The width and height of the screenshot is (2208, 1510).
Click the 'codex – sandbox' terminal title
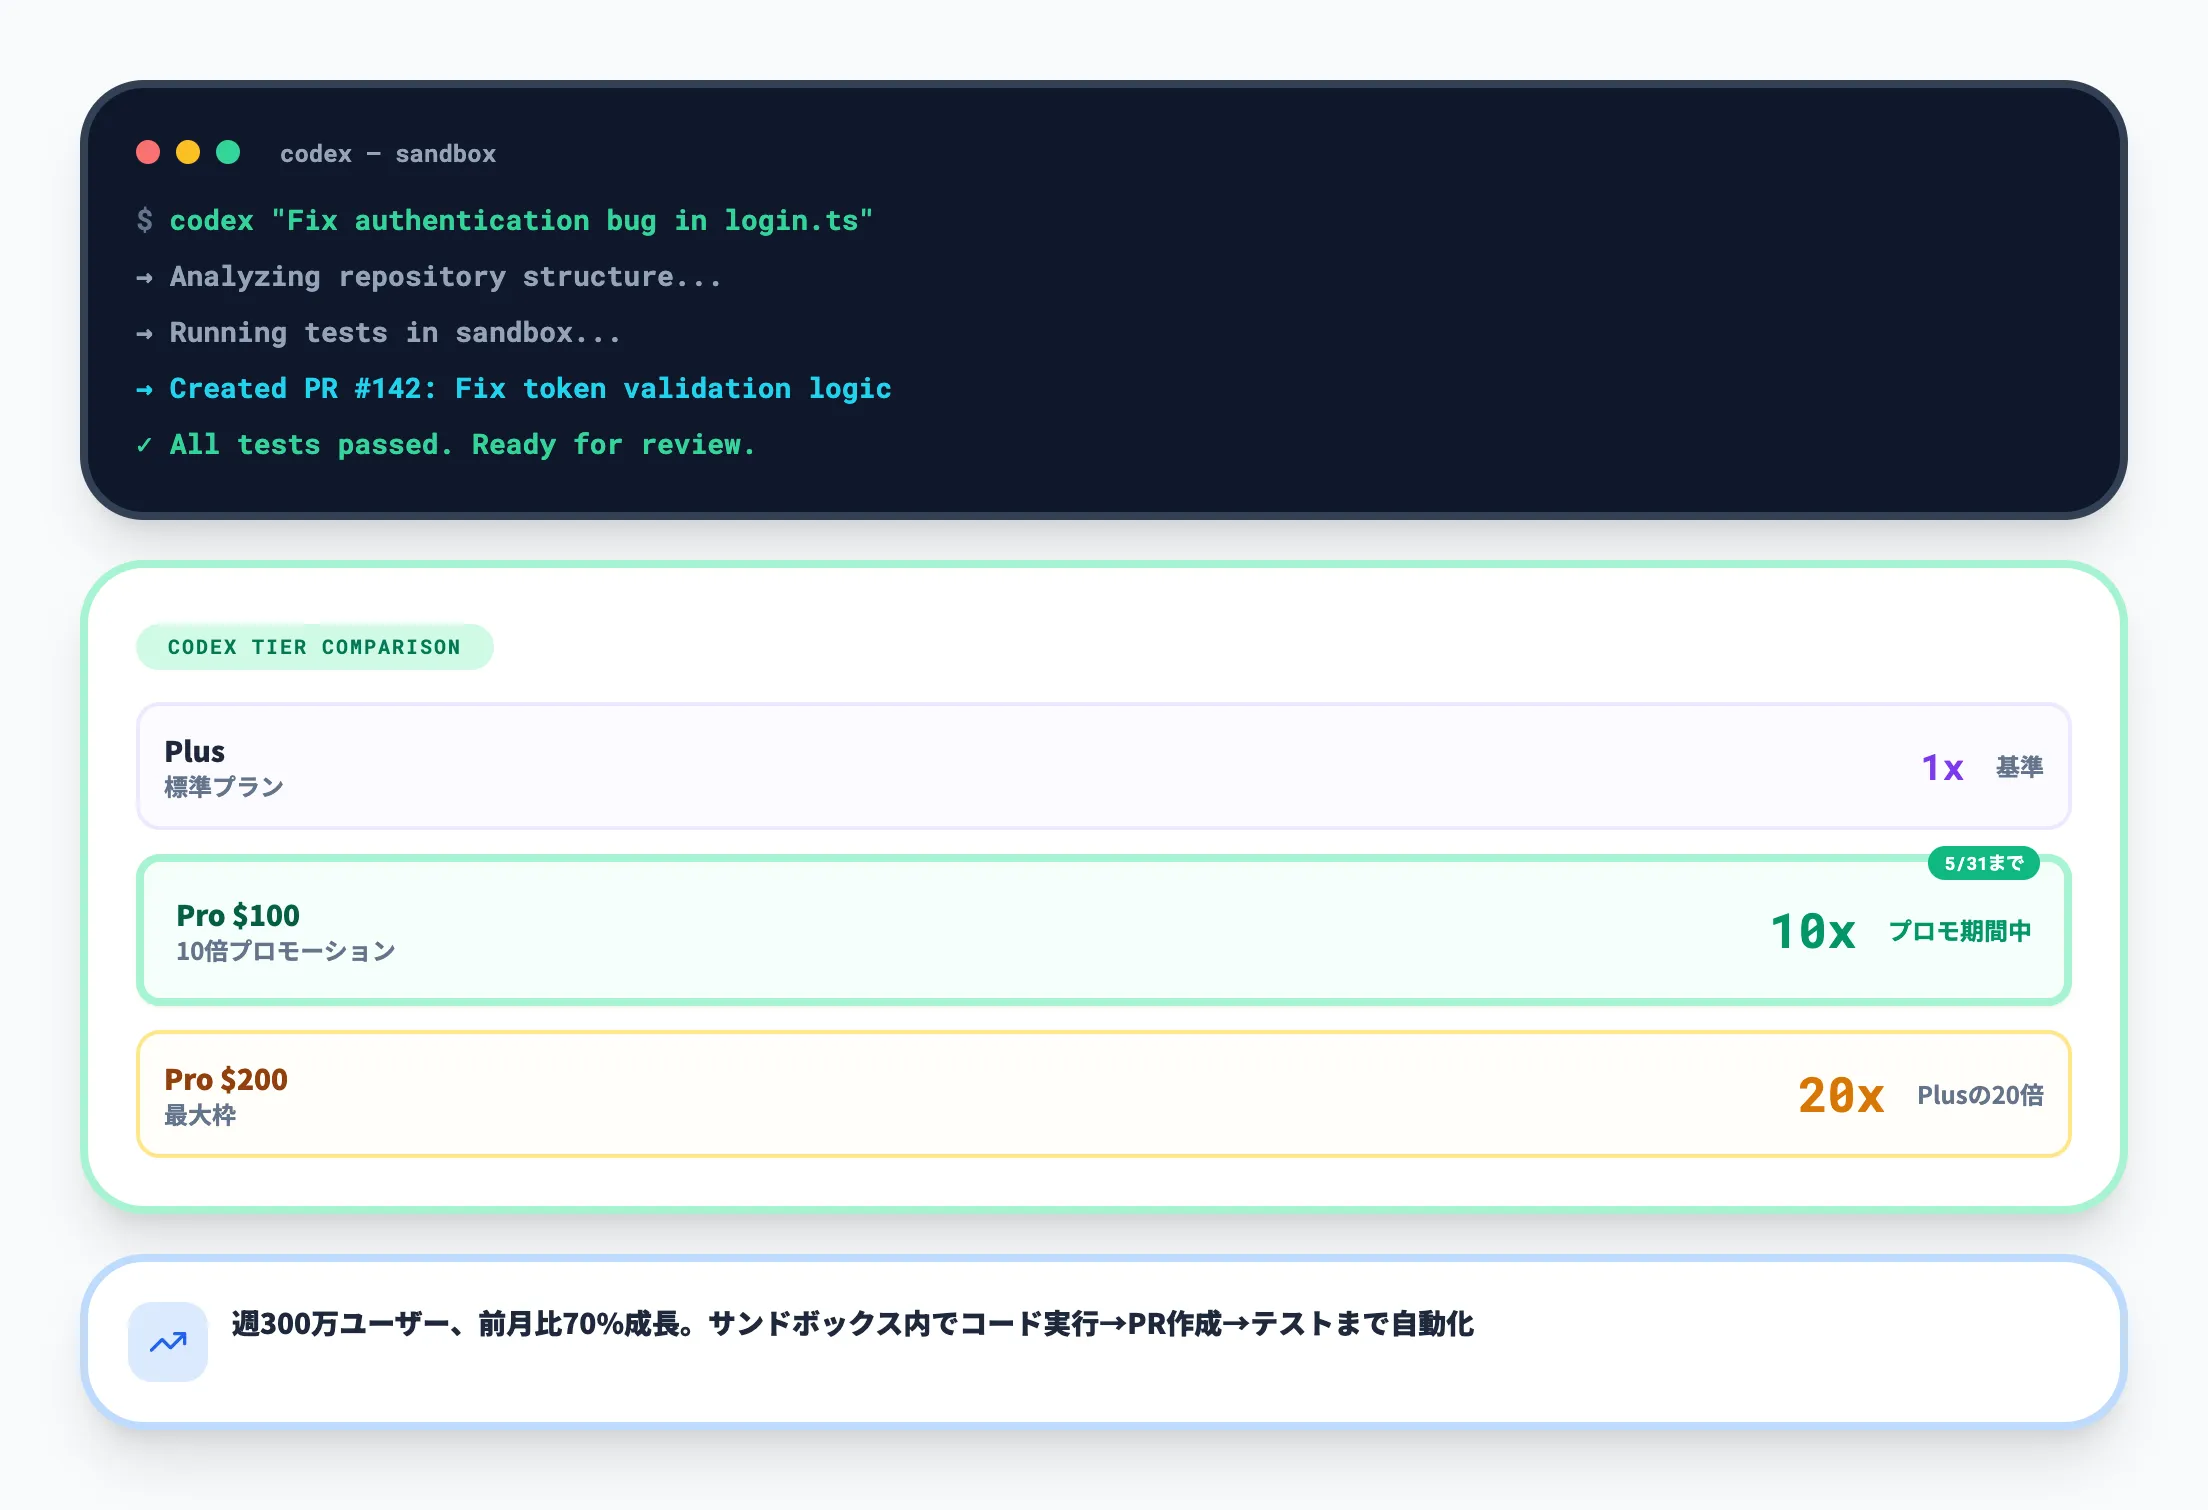[x=388, y=154]
